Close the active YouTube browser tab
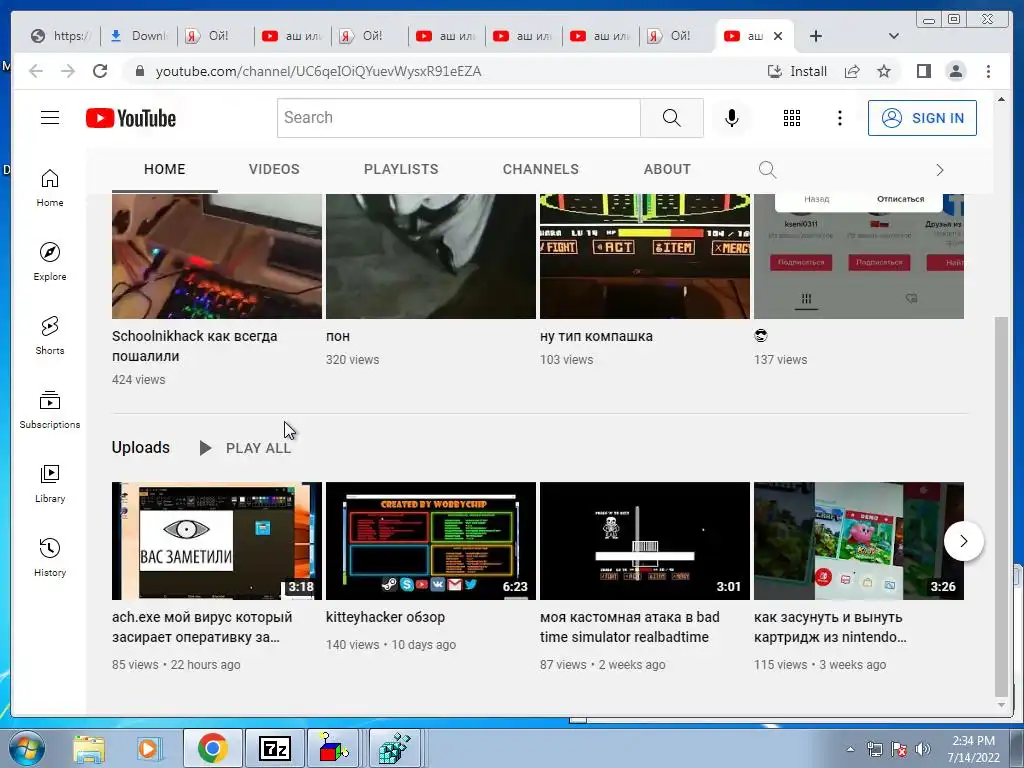Viewport: 1024px width, 768px height. click(778, 36)
